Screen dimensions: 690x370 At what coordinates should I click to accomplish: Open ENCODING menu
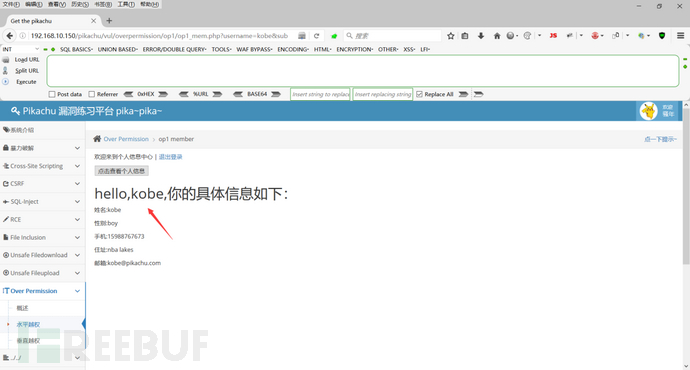(x=293, y=49)
